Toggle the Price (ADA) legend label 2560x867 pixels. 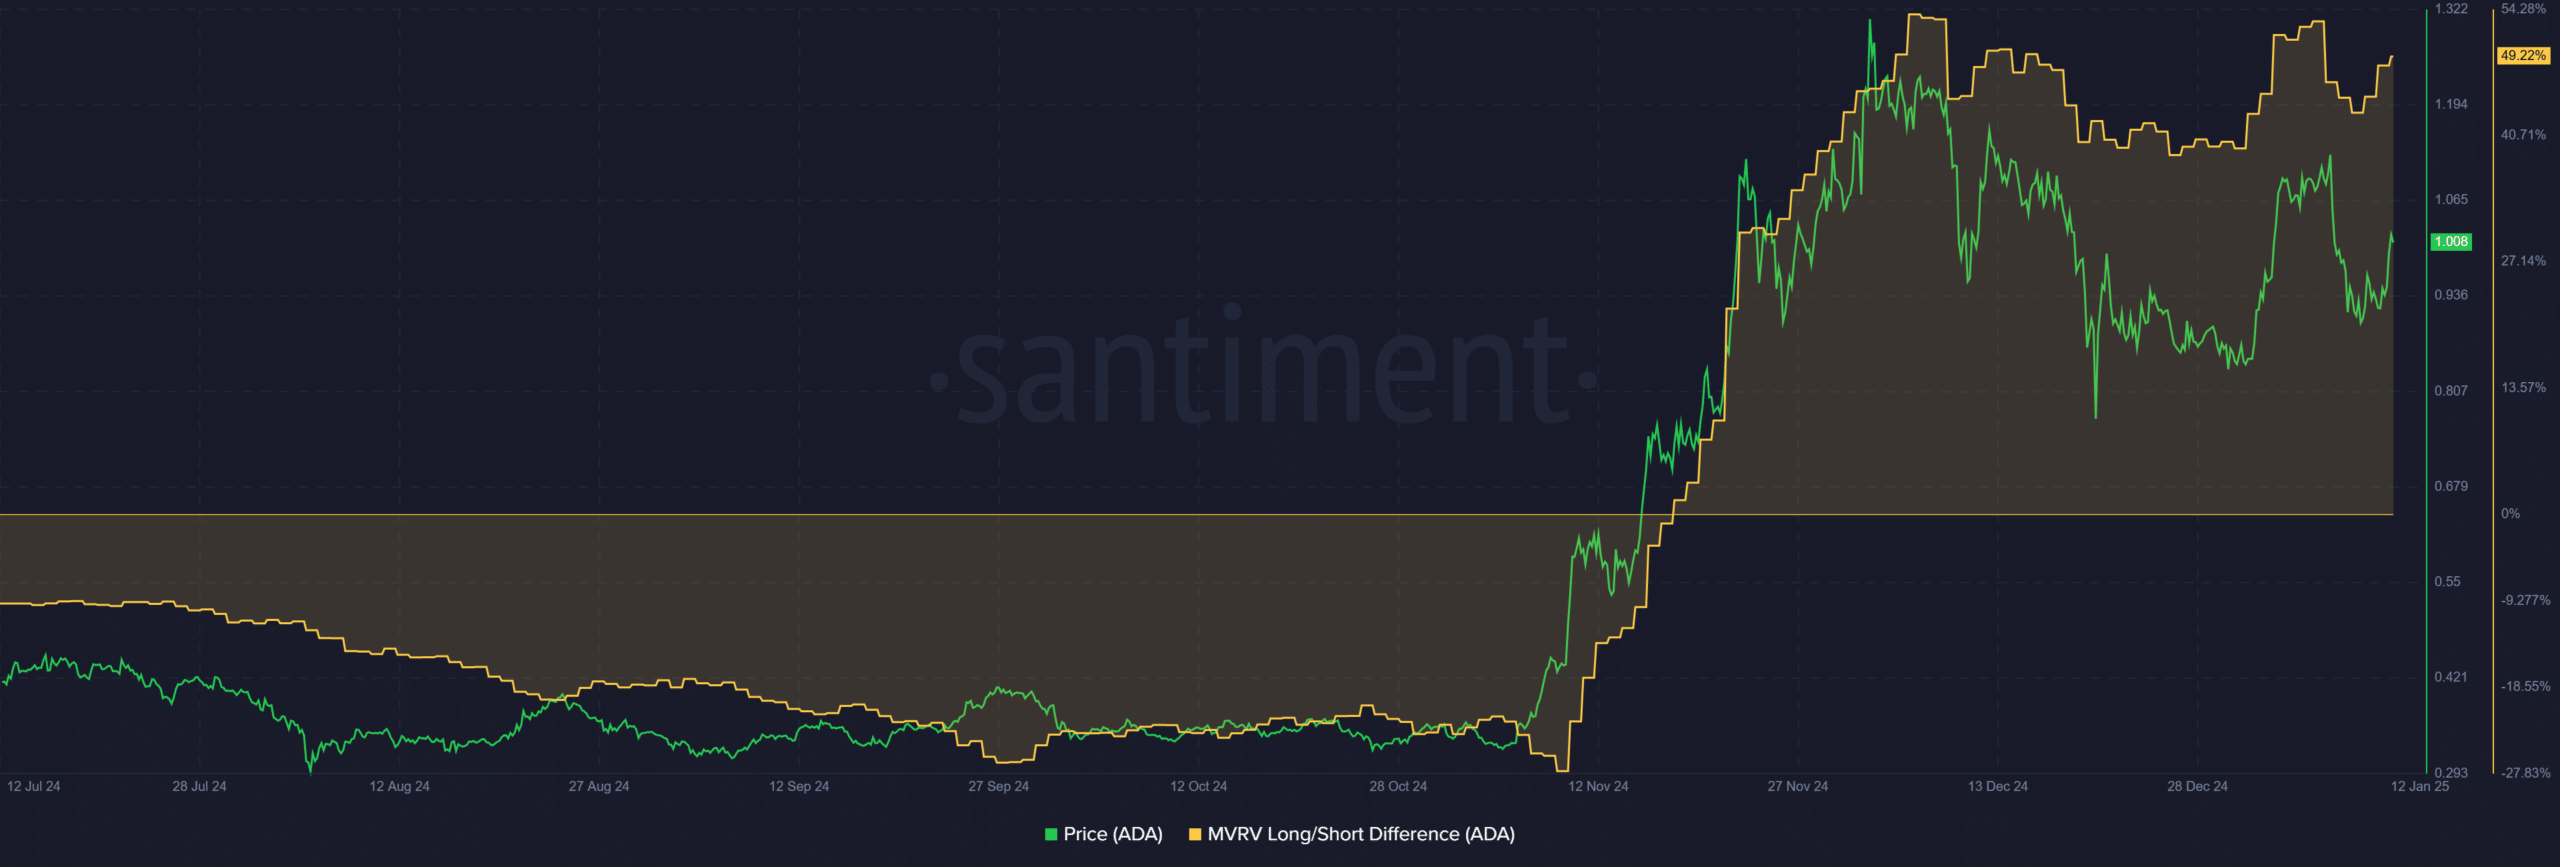[1112, 834]
